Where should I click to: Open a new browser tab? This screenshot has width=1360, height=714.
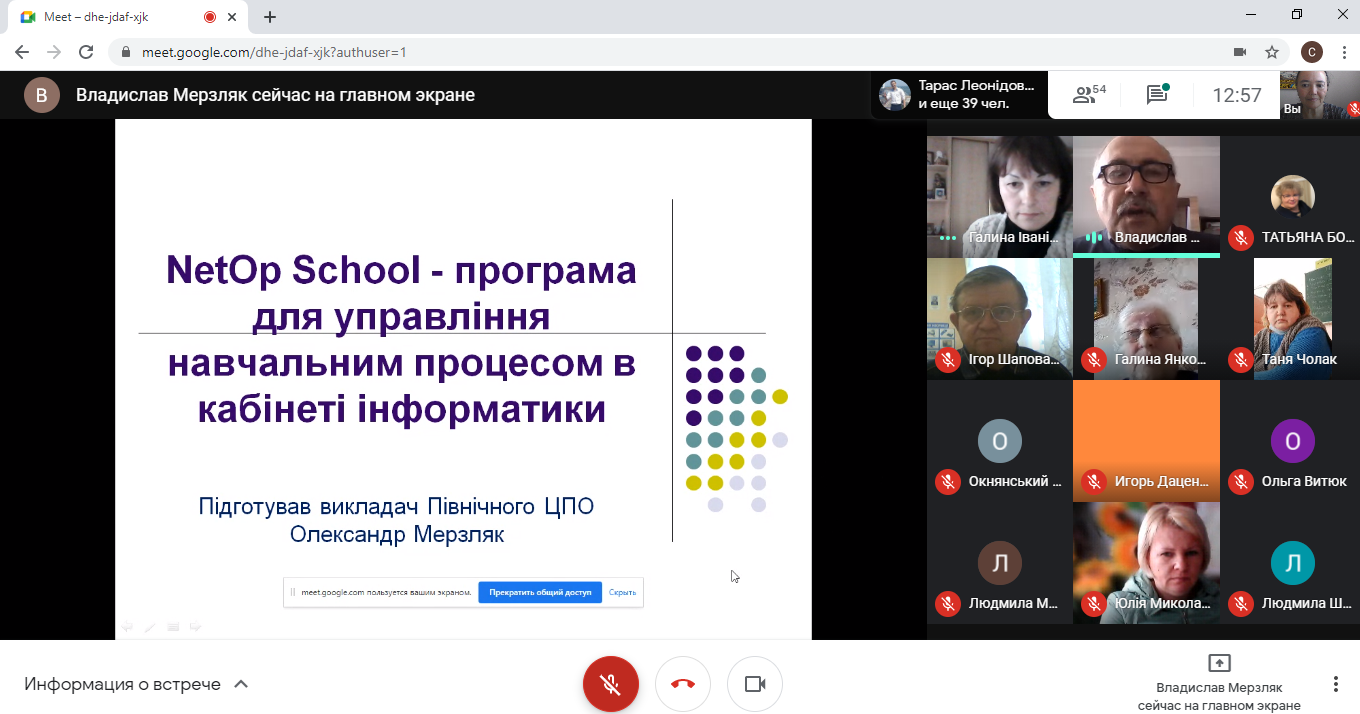[270, 17]
